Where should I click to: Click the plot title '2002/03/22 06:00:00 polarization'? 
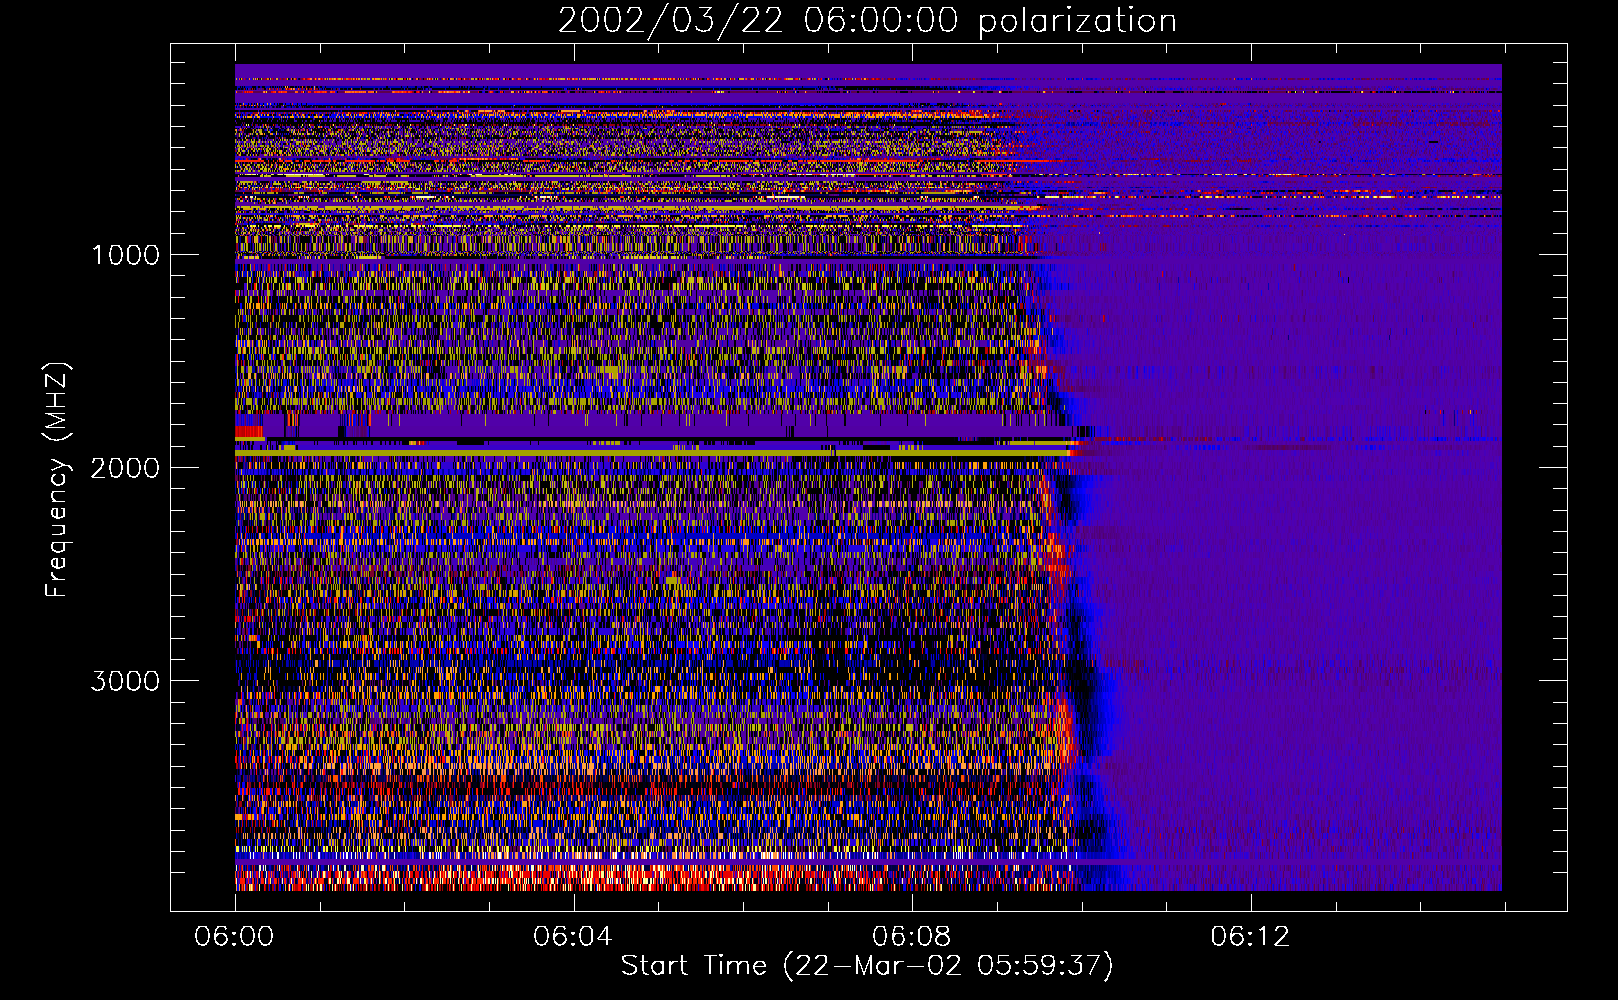(x=867, y=20)
